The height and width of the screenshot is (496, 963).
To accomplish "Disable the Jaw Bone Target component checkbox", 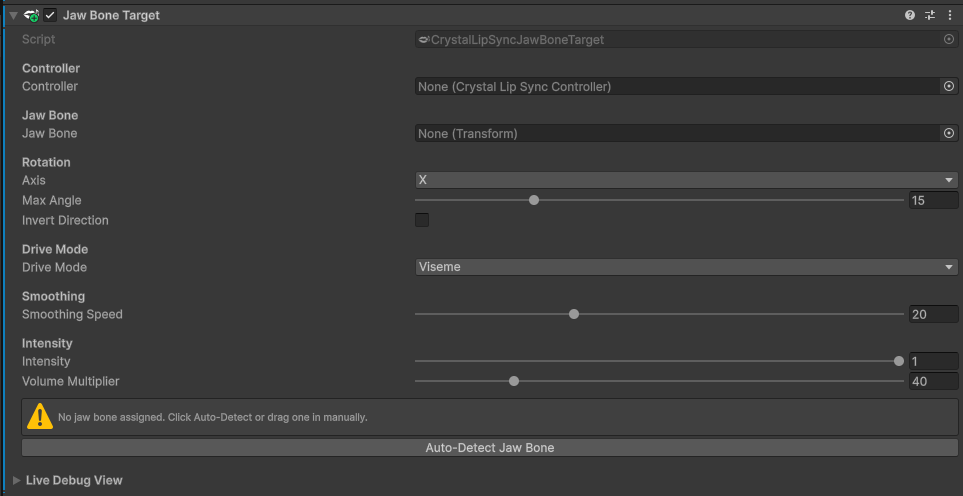I will pos(50,15).
